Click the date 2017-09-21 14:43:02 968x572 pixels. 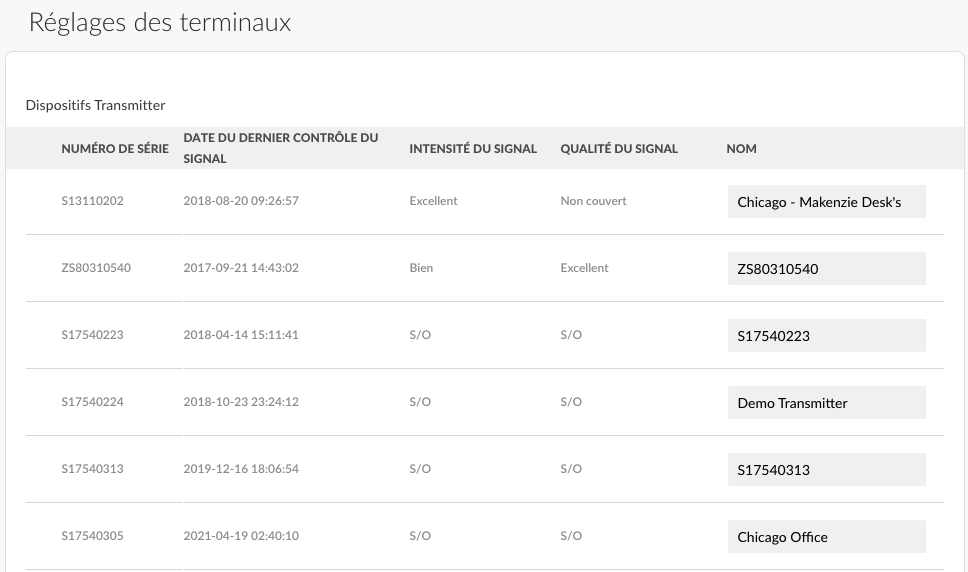coord(241,268)
